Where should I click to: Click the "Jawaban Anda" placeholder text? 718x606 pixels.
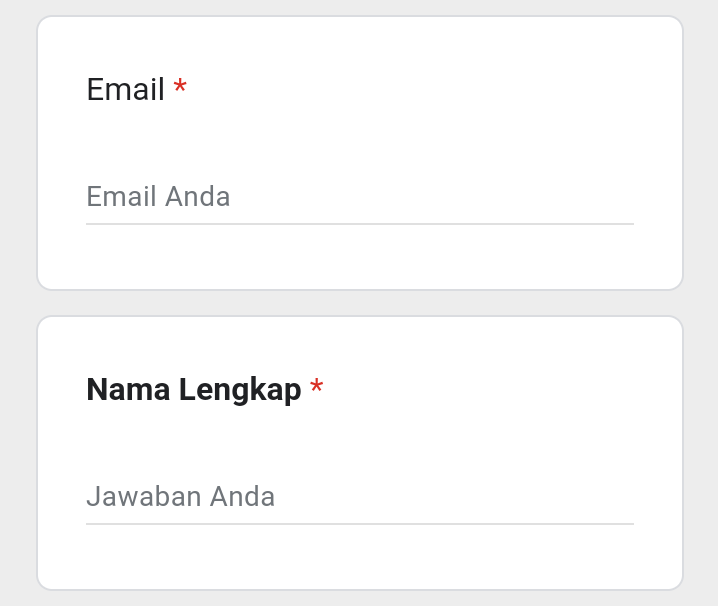point(180,496)
